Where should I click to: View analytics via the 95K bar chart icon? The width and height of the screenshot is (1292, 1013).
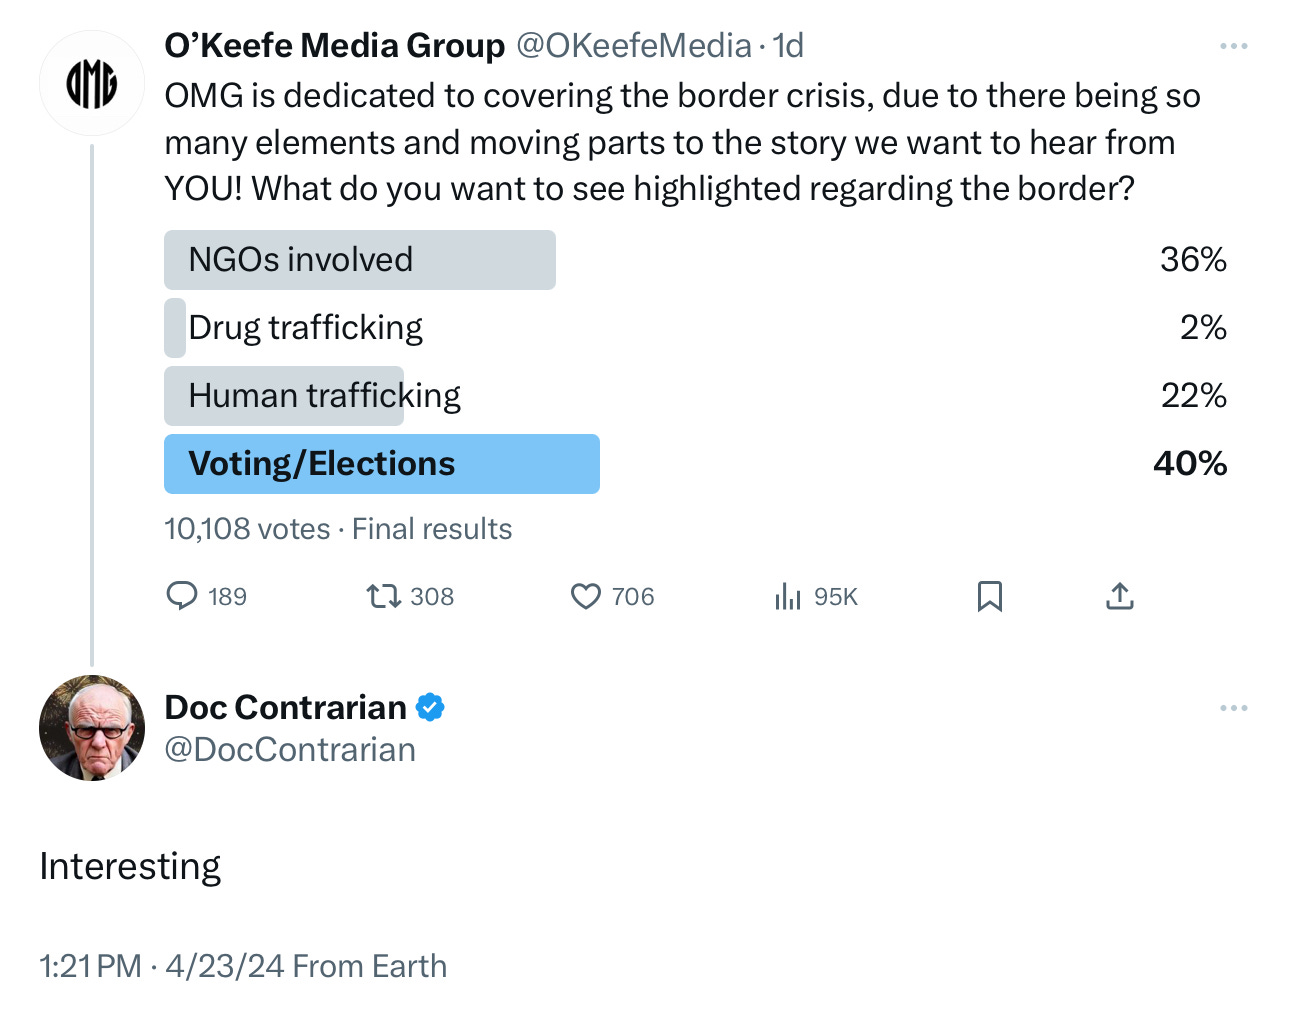pyautogui.click(x=788, y=596)
